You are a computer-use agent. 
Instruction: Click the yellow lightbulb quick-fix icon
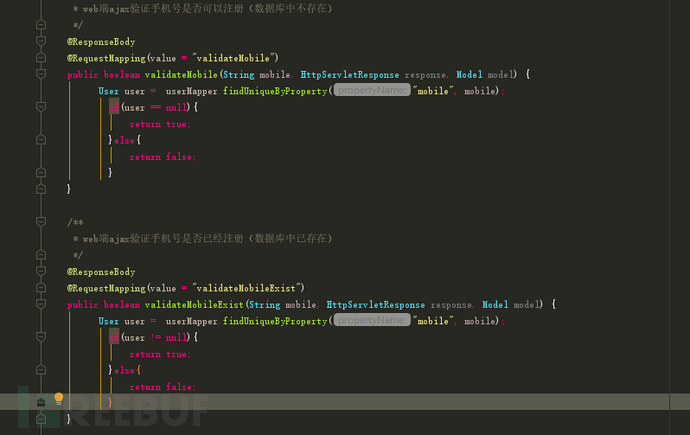59,398
